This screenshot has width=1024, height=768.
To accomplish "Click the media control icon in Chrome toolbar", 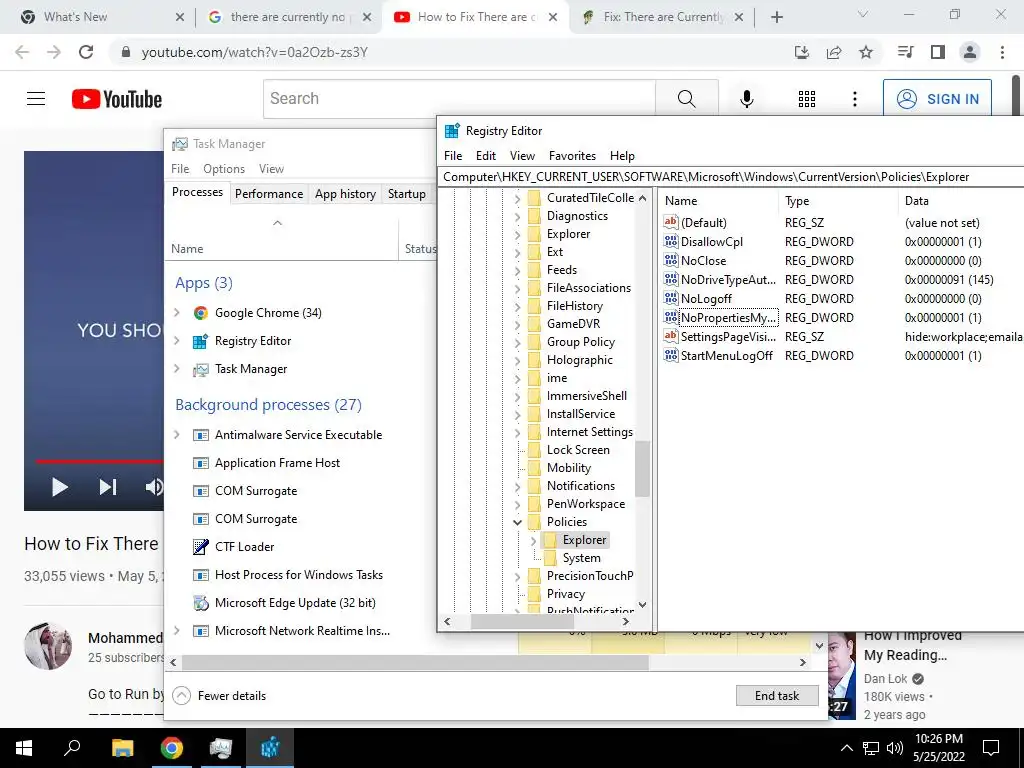I will tap(906, 52).
